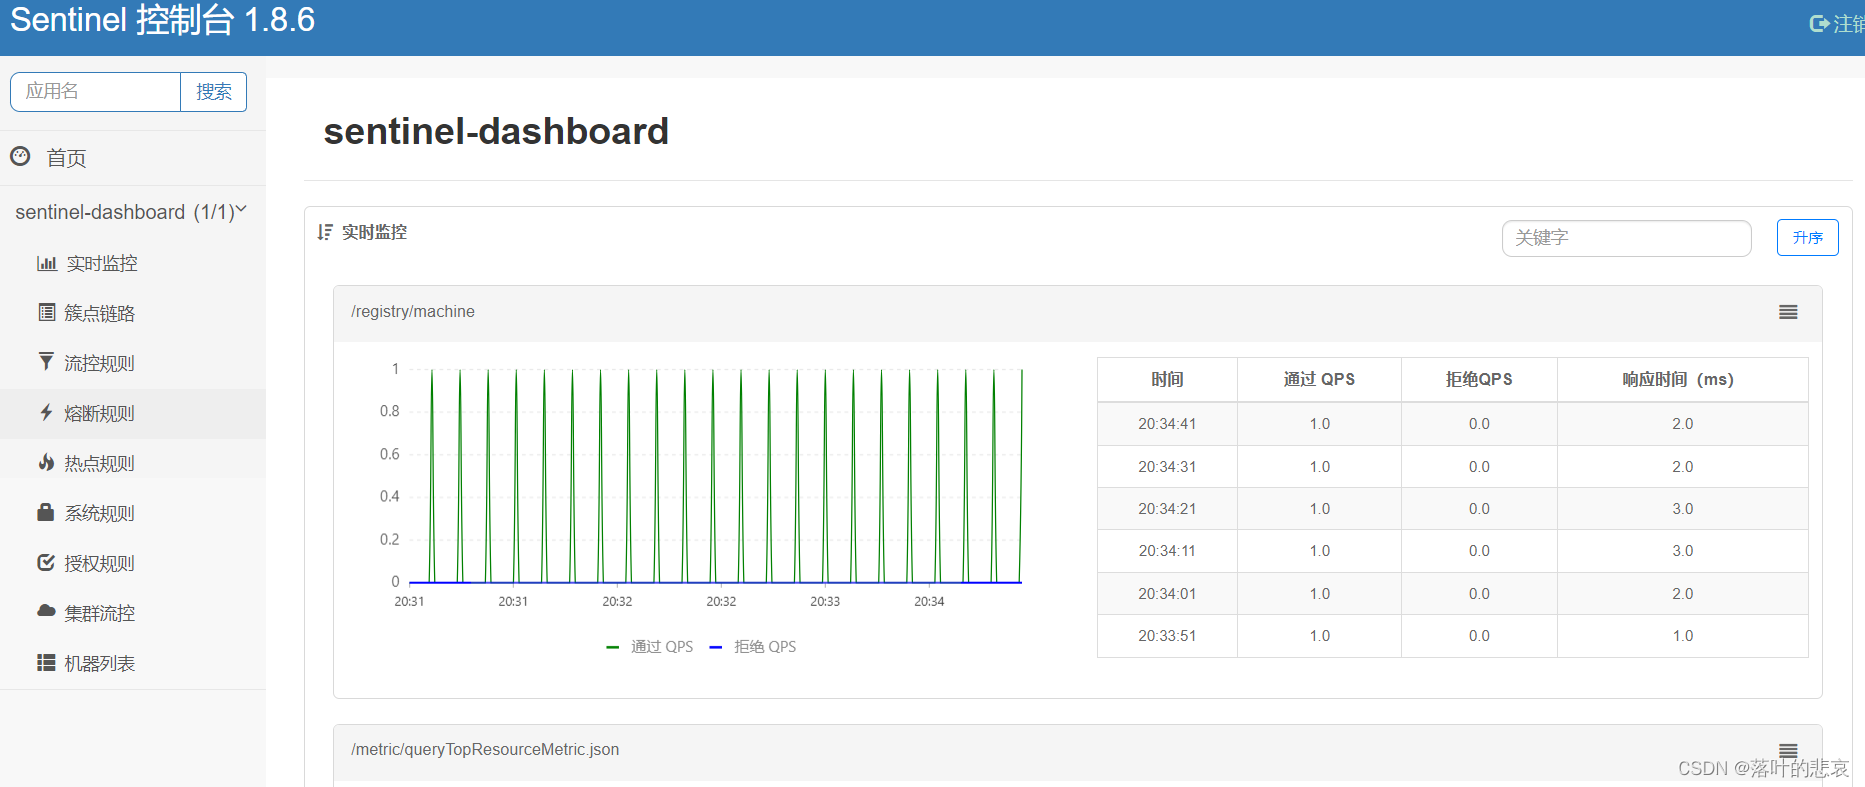
Task: Open hamburger menu for /registry/machine chart
Action: pos(1788,312)
